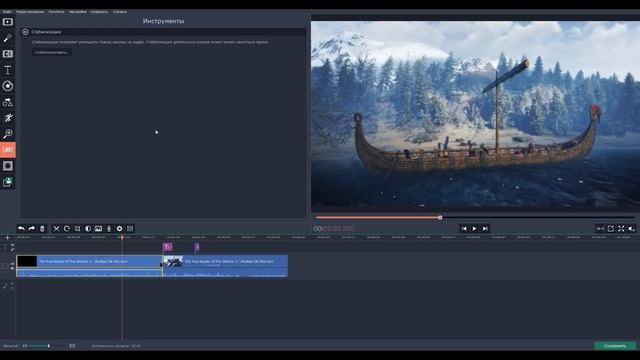
Task: Detach the preview window icon
Action: [611, 229]
